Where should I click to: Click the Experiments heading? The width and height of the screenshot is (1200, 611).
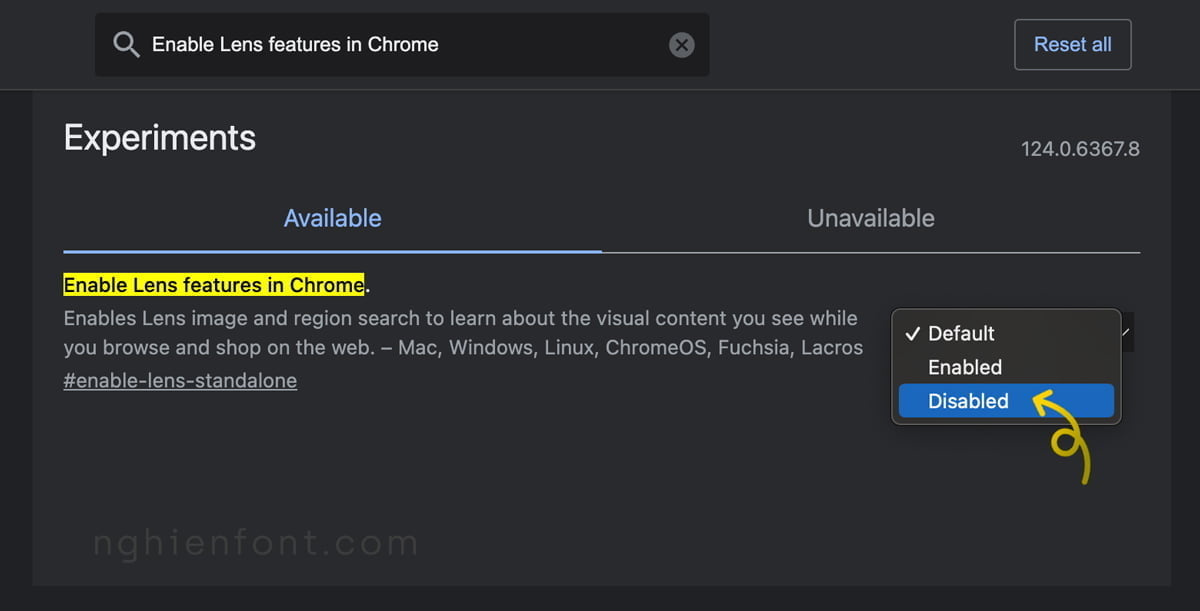click(x=160, y=137)
